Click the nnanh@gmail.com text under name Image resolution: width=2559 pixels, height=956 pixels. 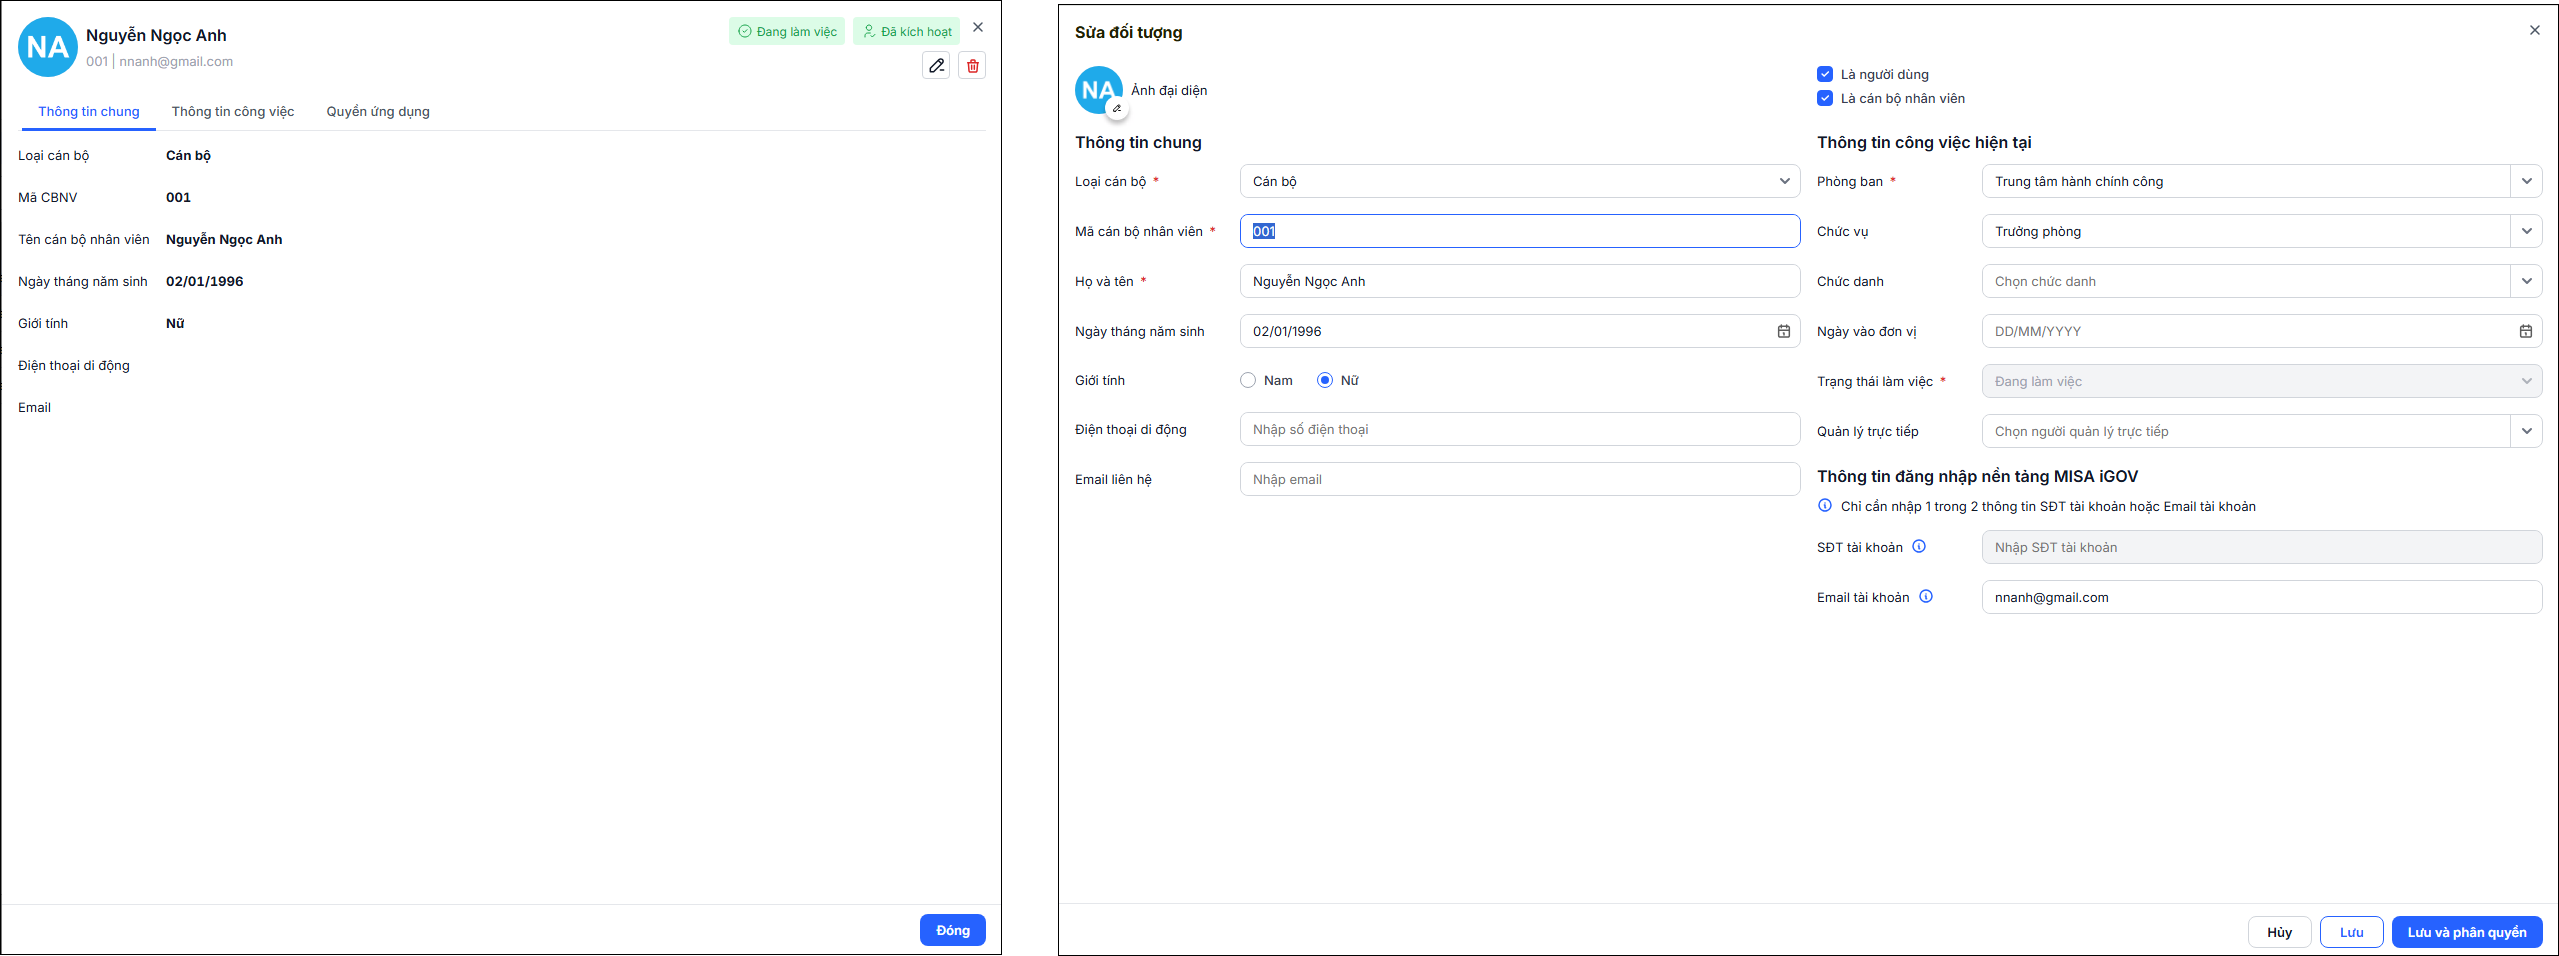pos(176,62)
